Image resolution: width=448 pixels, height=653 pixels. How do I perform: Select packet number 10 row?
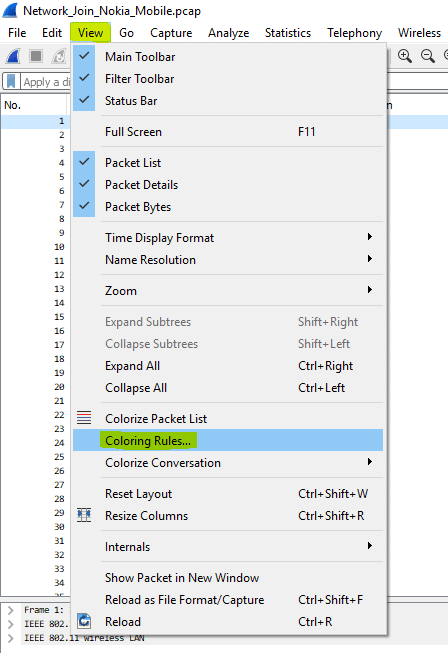pos(35,247)
